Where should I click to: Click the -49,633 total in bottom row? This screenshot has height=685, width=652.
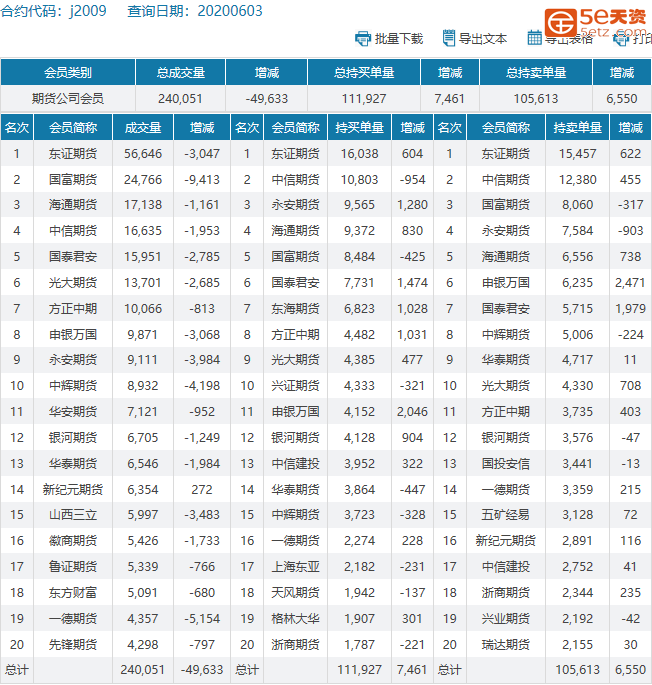202,670
